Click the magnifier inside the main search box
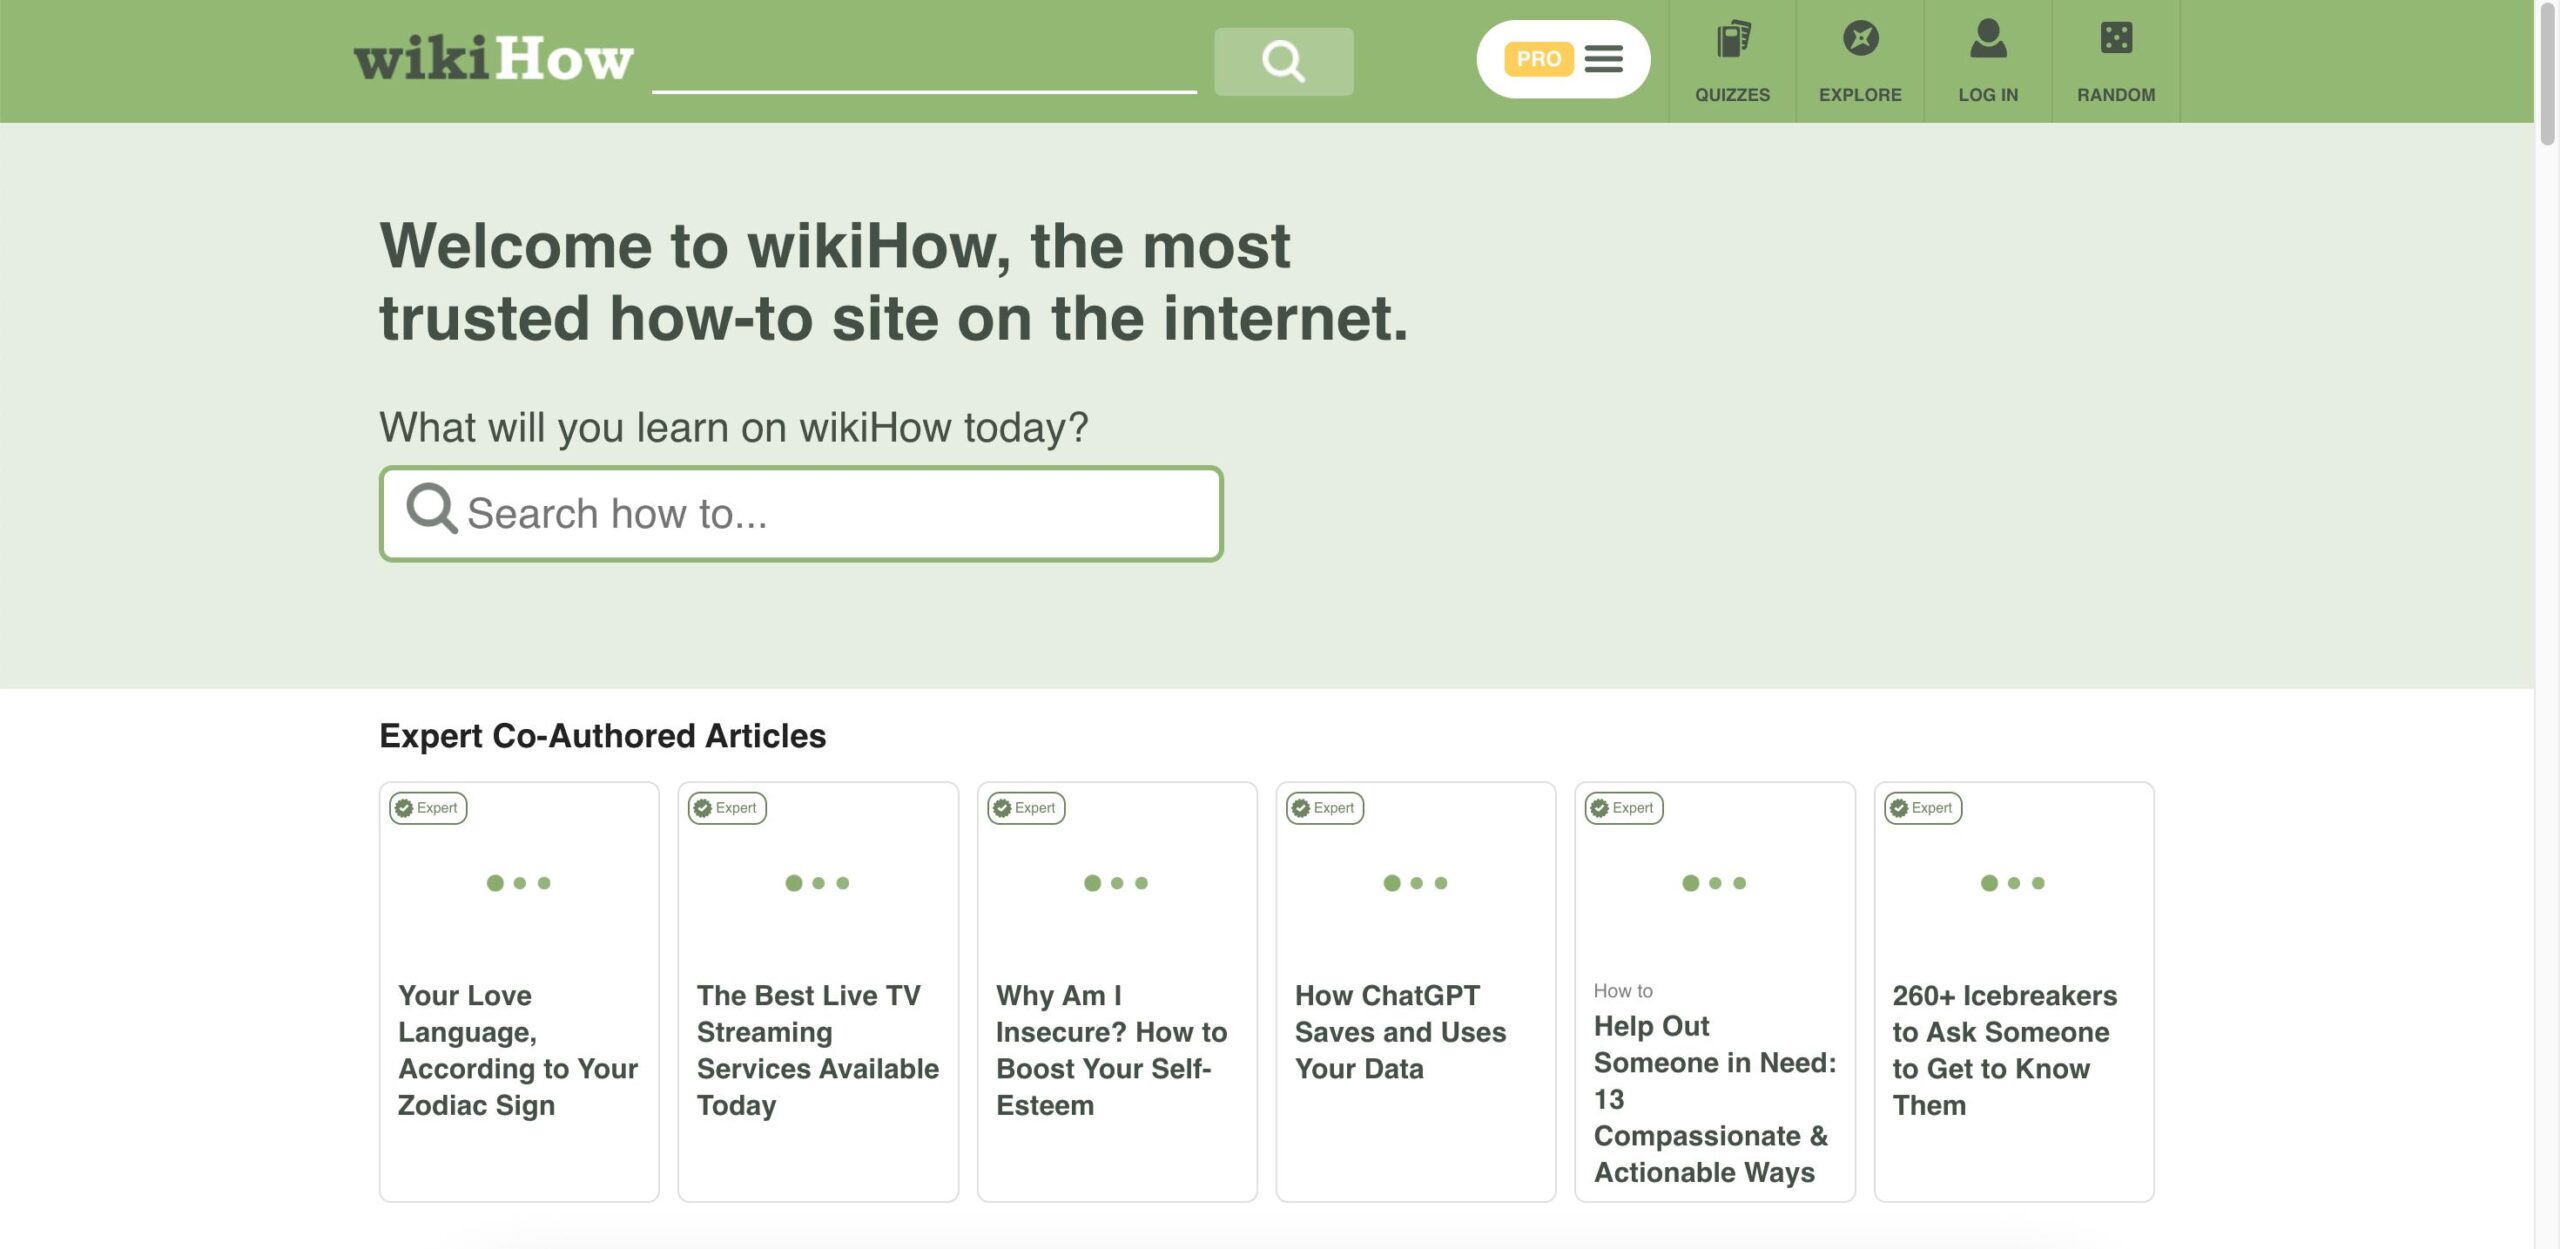Image resolution: width=2560 pixels, height=1249 pixels. [431, 509]
